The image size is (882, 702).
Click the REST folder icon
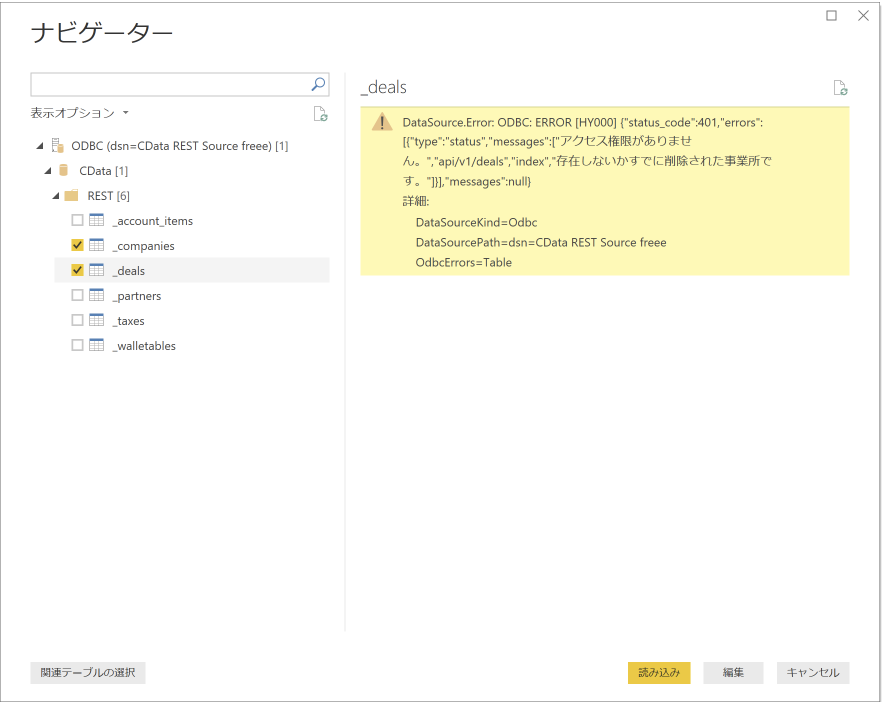(72, 195)
